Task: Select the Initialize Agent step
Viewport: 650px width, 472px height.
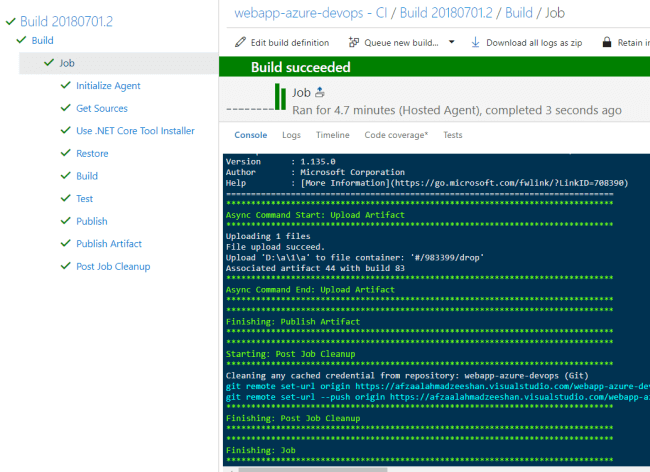Action: click(107, 86)
